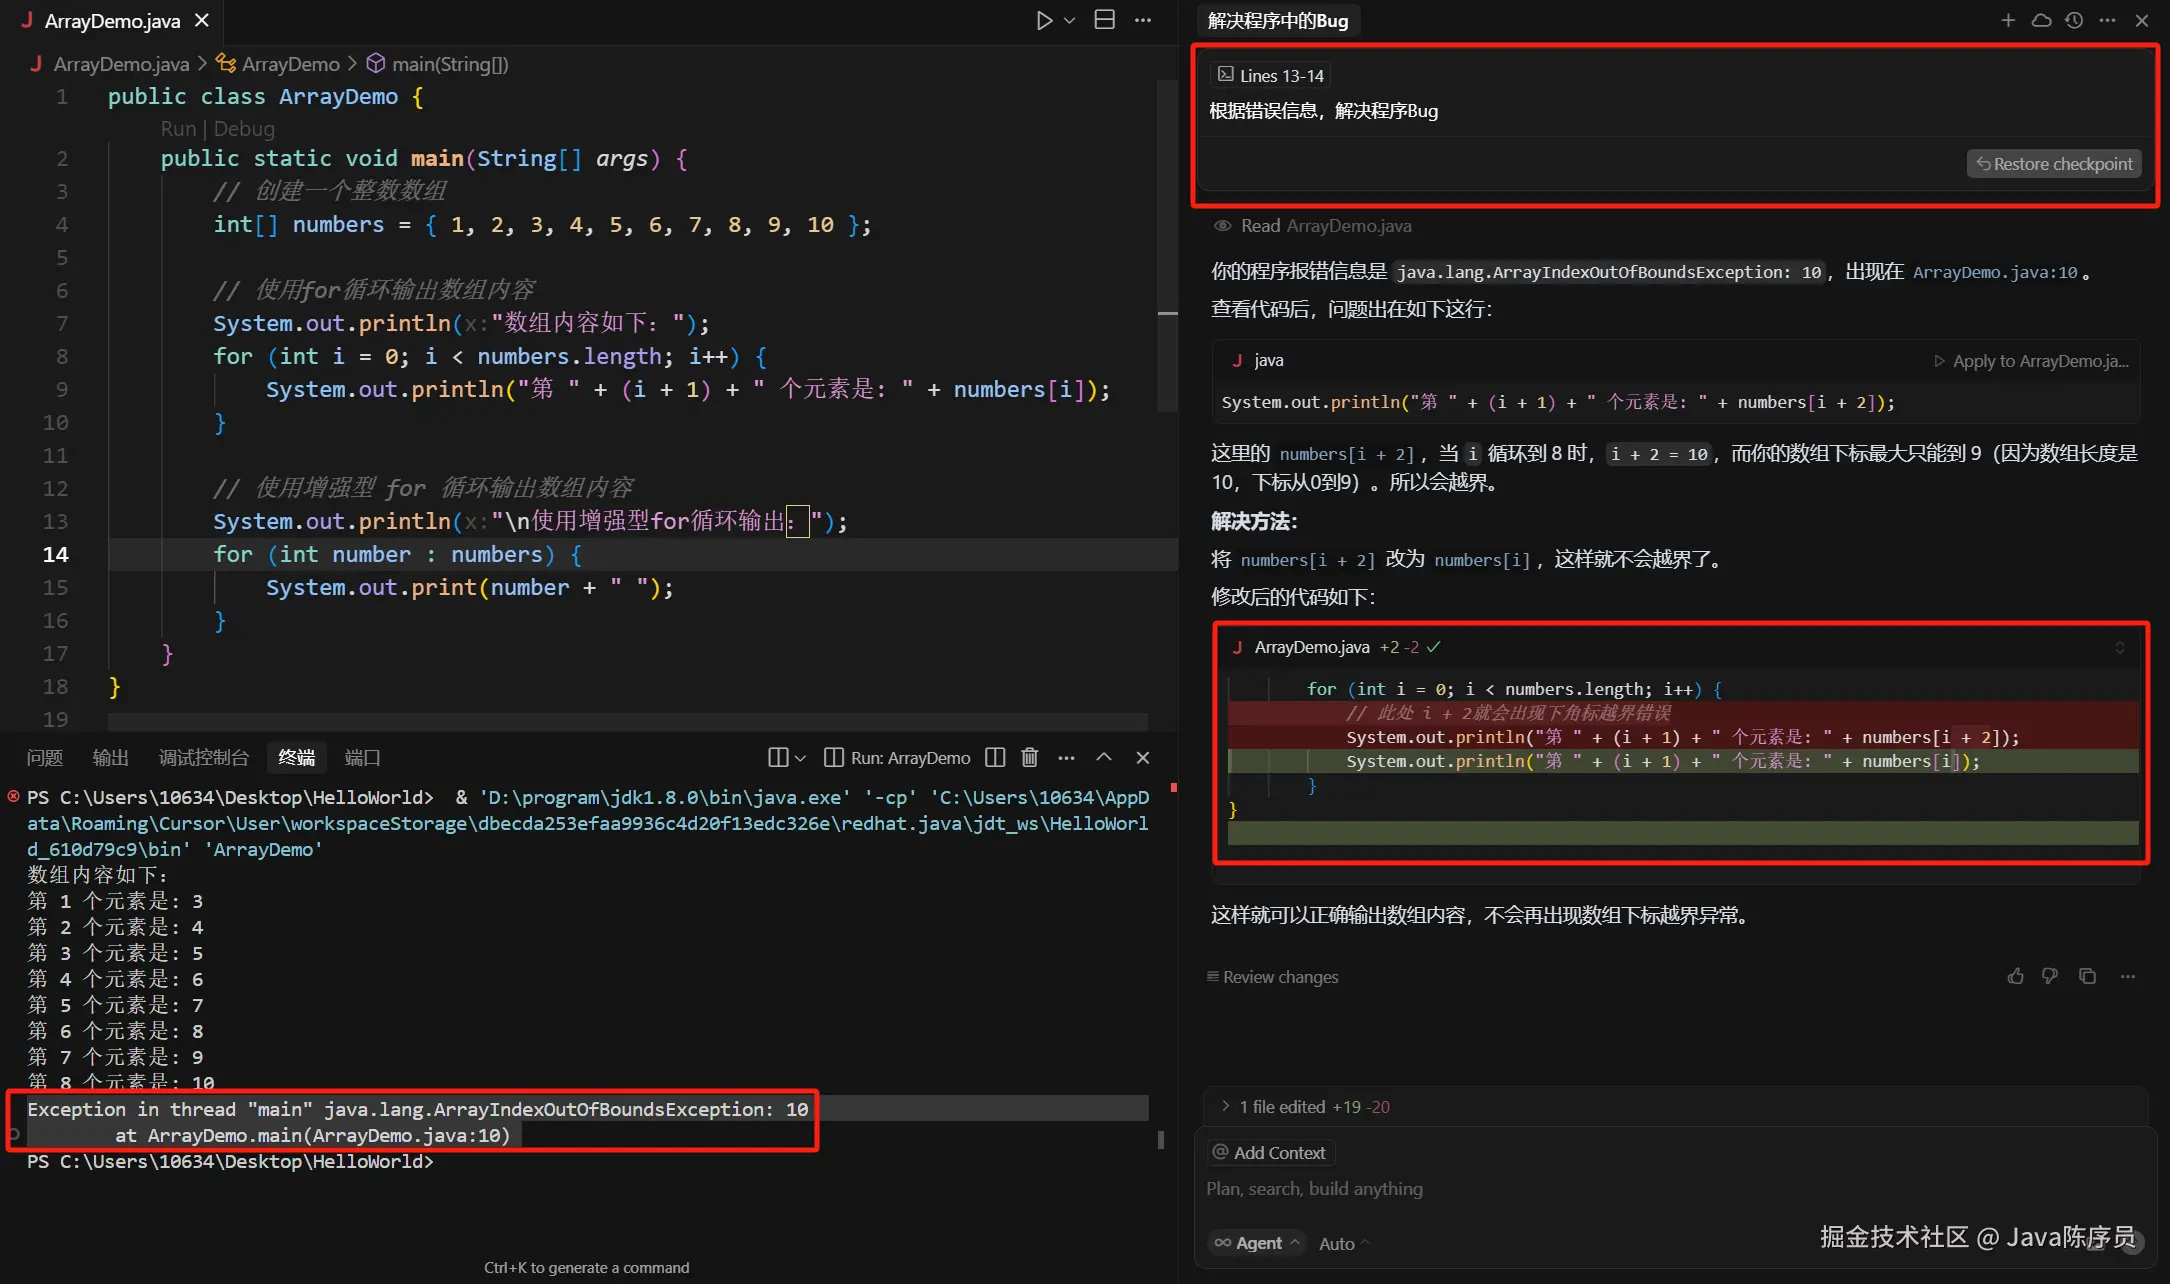Click the 'Plan, search, build anything' input
The height and width of the screenshot is (1284, 2170).
pyautogui.click(x=1314, y=1189)
